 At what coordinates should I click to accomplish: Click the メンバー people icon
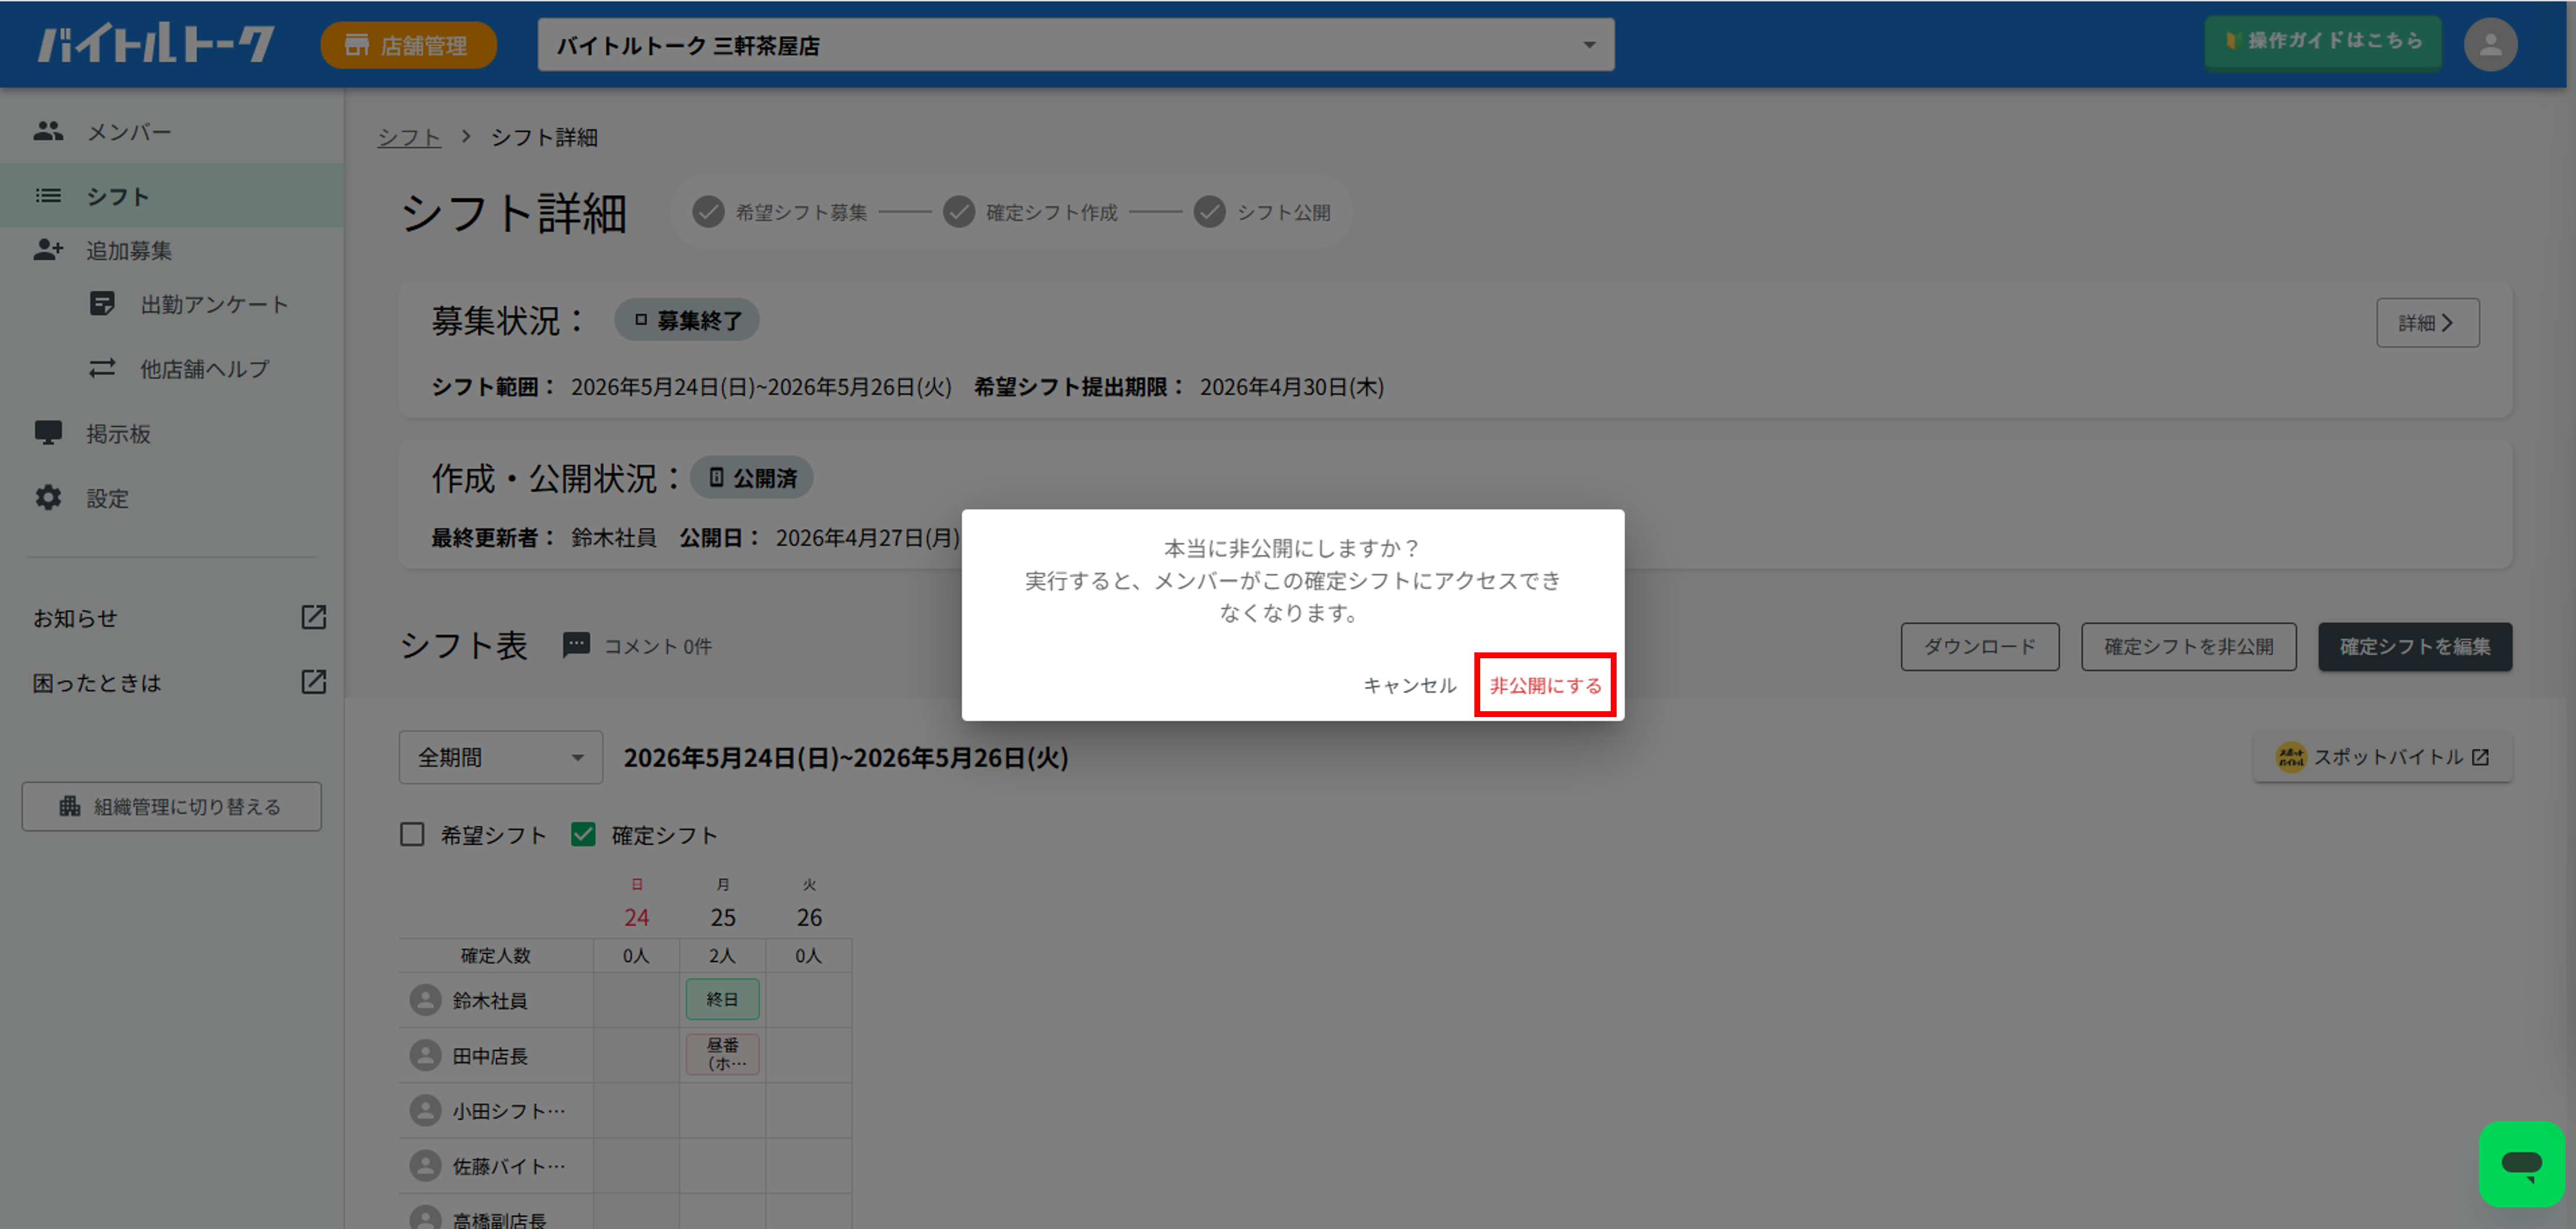[48, 131]
